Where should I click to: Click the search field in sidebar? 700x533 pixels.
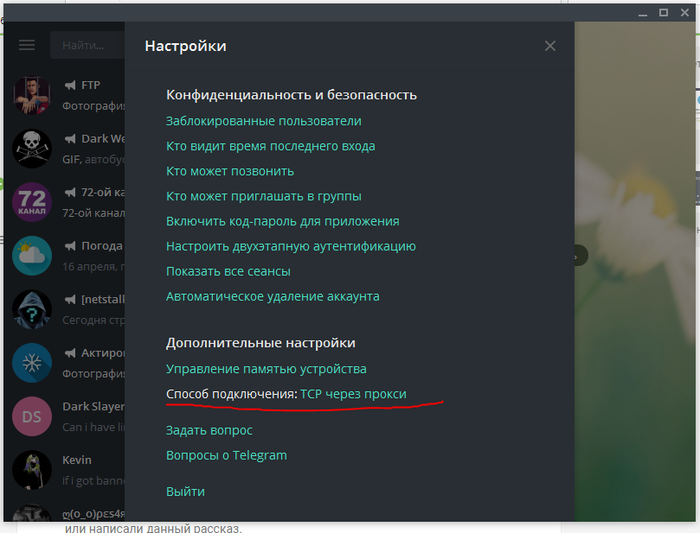coord(87,46)
